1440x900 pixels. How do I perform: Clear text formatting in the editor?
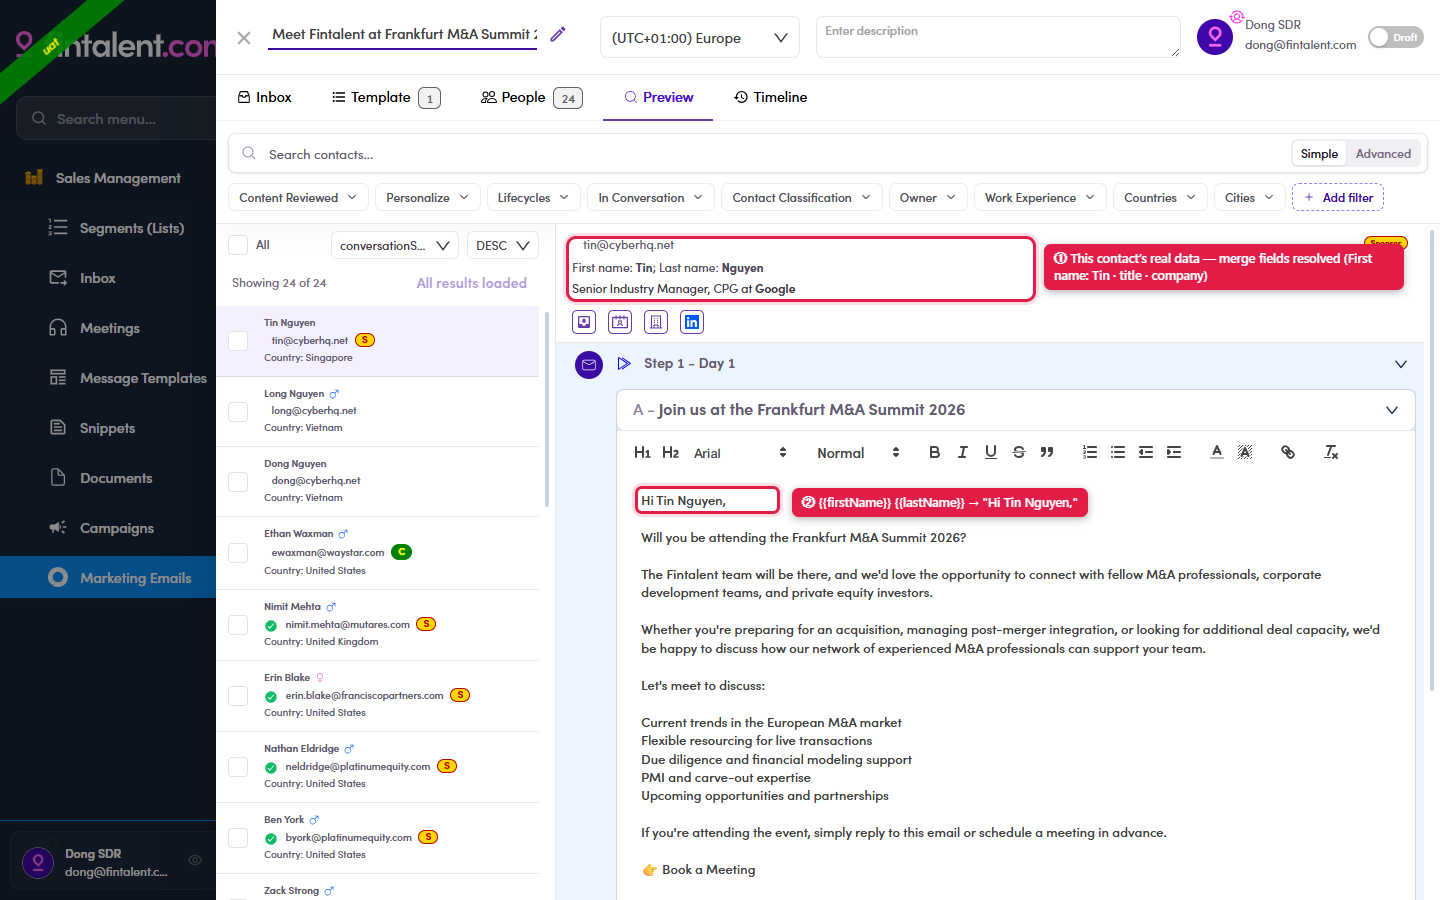coord(1331,452)
